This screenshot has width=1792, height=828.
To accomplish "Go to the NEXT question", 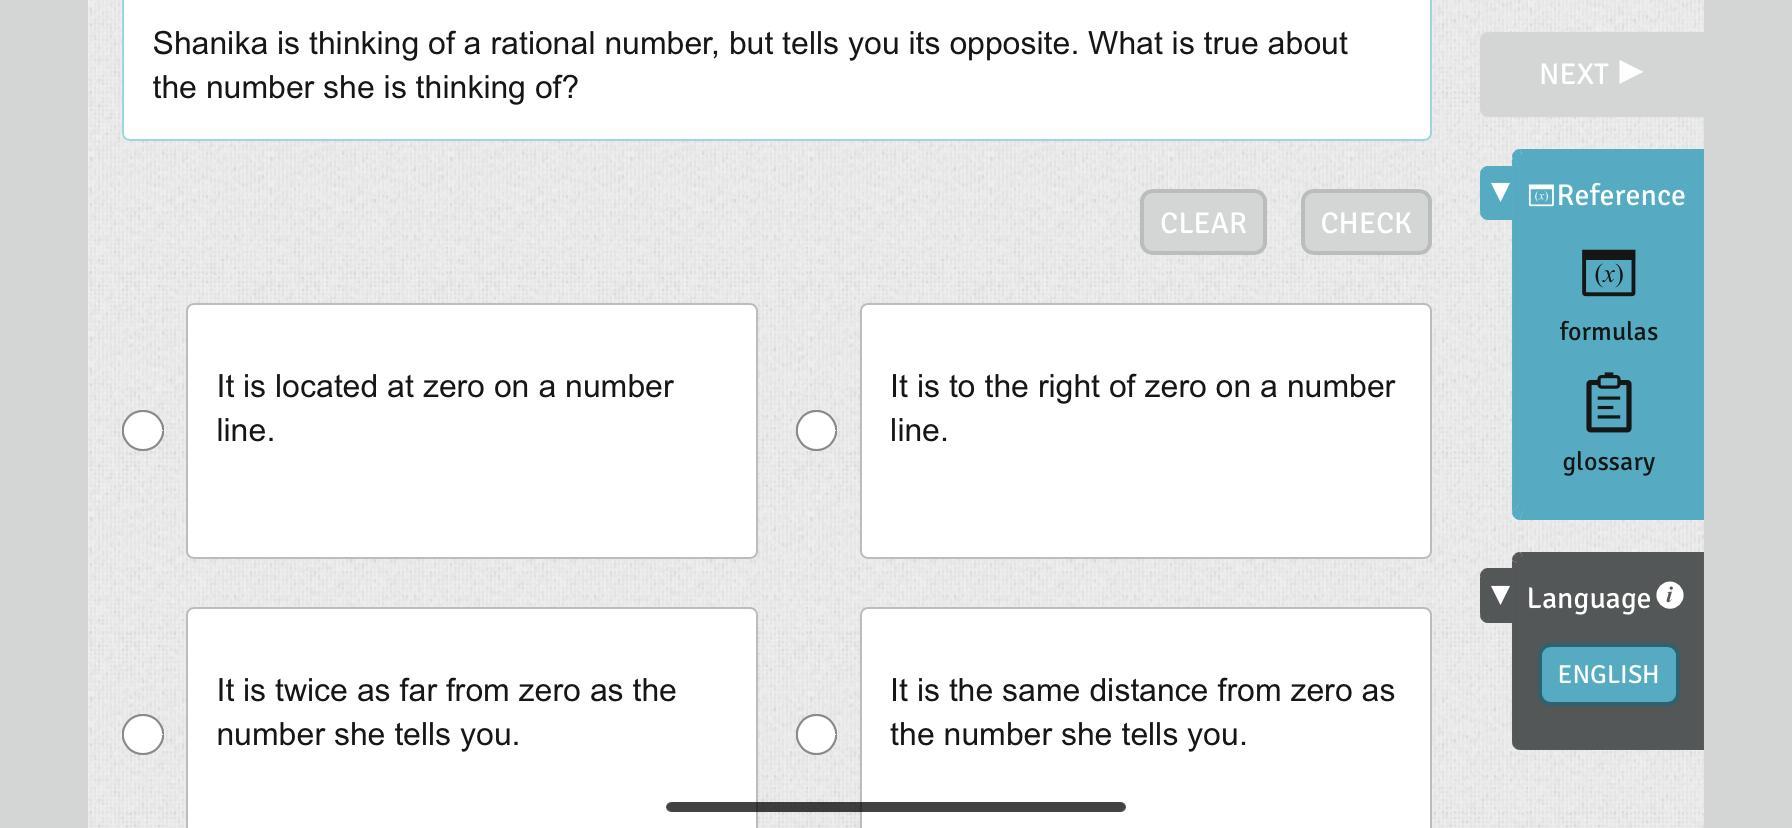I will click(1590, 74).
